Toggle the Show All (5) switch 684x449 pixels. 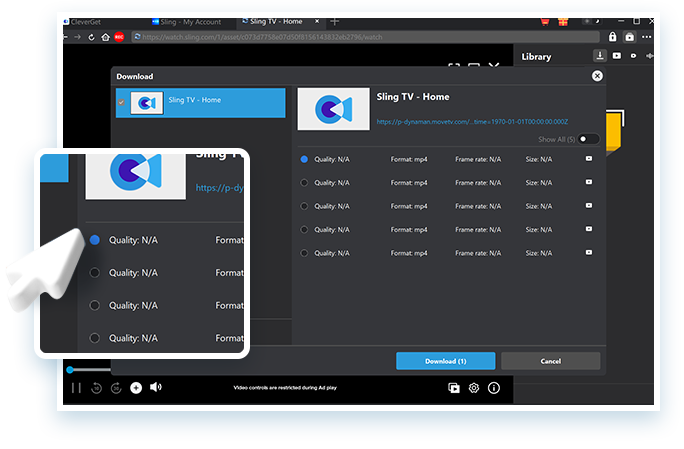tap(588, 139)
